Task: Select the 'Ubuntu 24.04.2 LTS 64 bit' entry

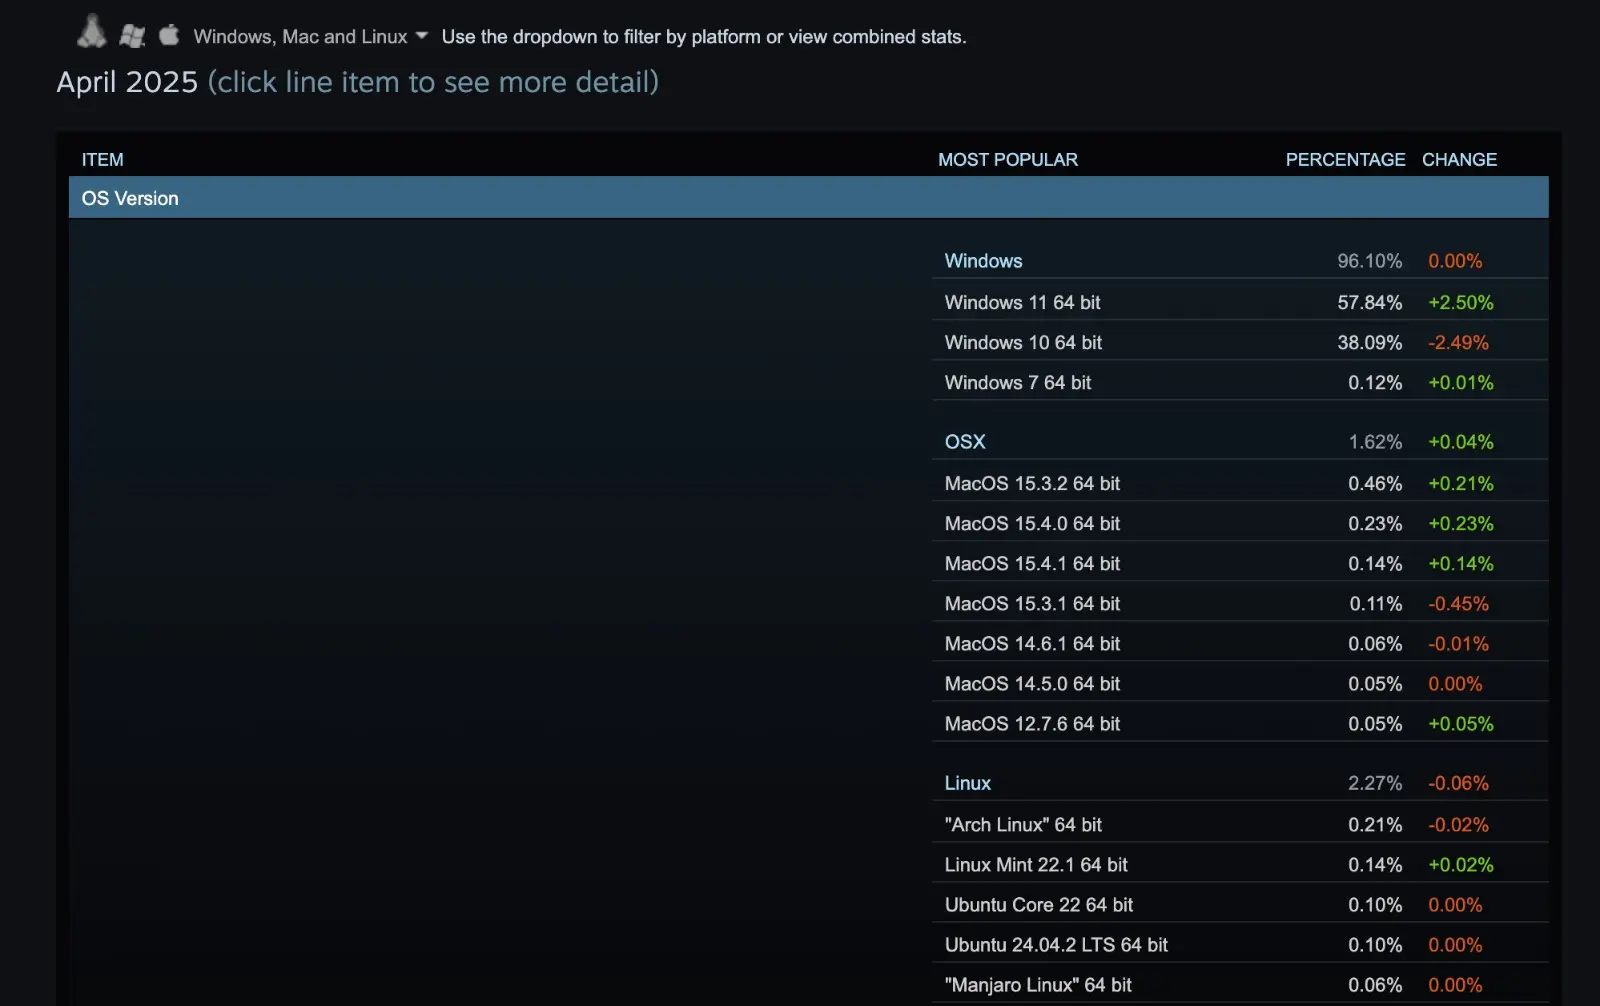Action: coord(1056,944)
